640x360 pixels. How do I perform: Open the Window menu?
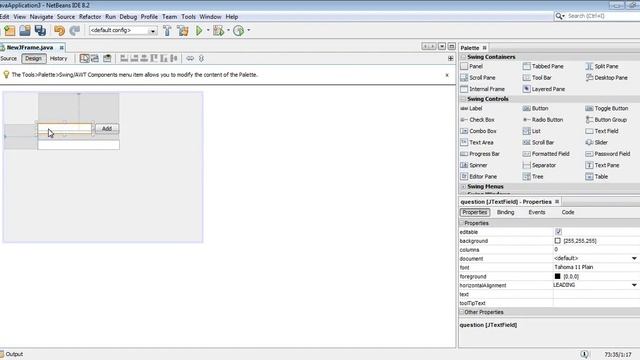[x=210, y=17]
